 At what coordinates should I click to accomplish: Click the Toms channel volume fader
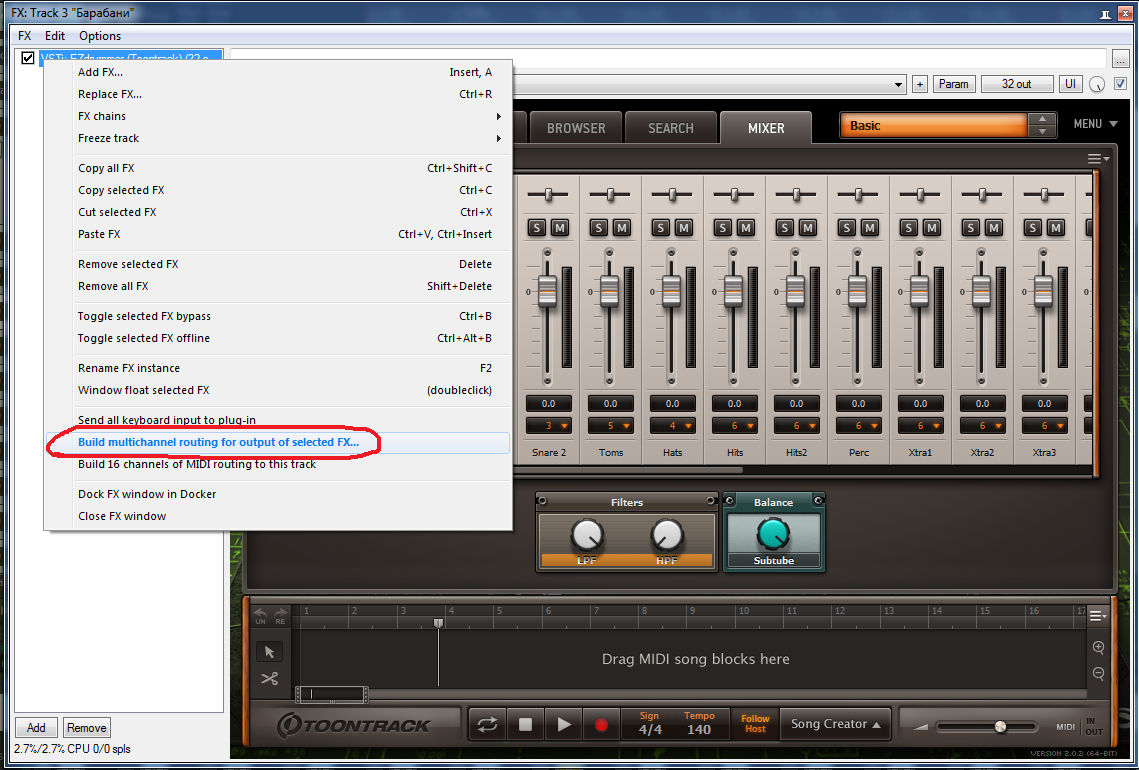(x=609, y=291)
